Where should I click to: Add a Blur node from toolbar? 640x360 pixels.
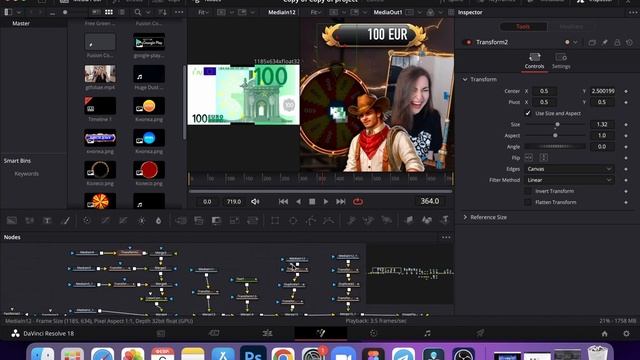pos(158,220)
